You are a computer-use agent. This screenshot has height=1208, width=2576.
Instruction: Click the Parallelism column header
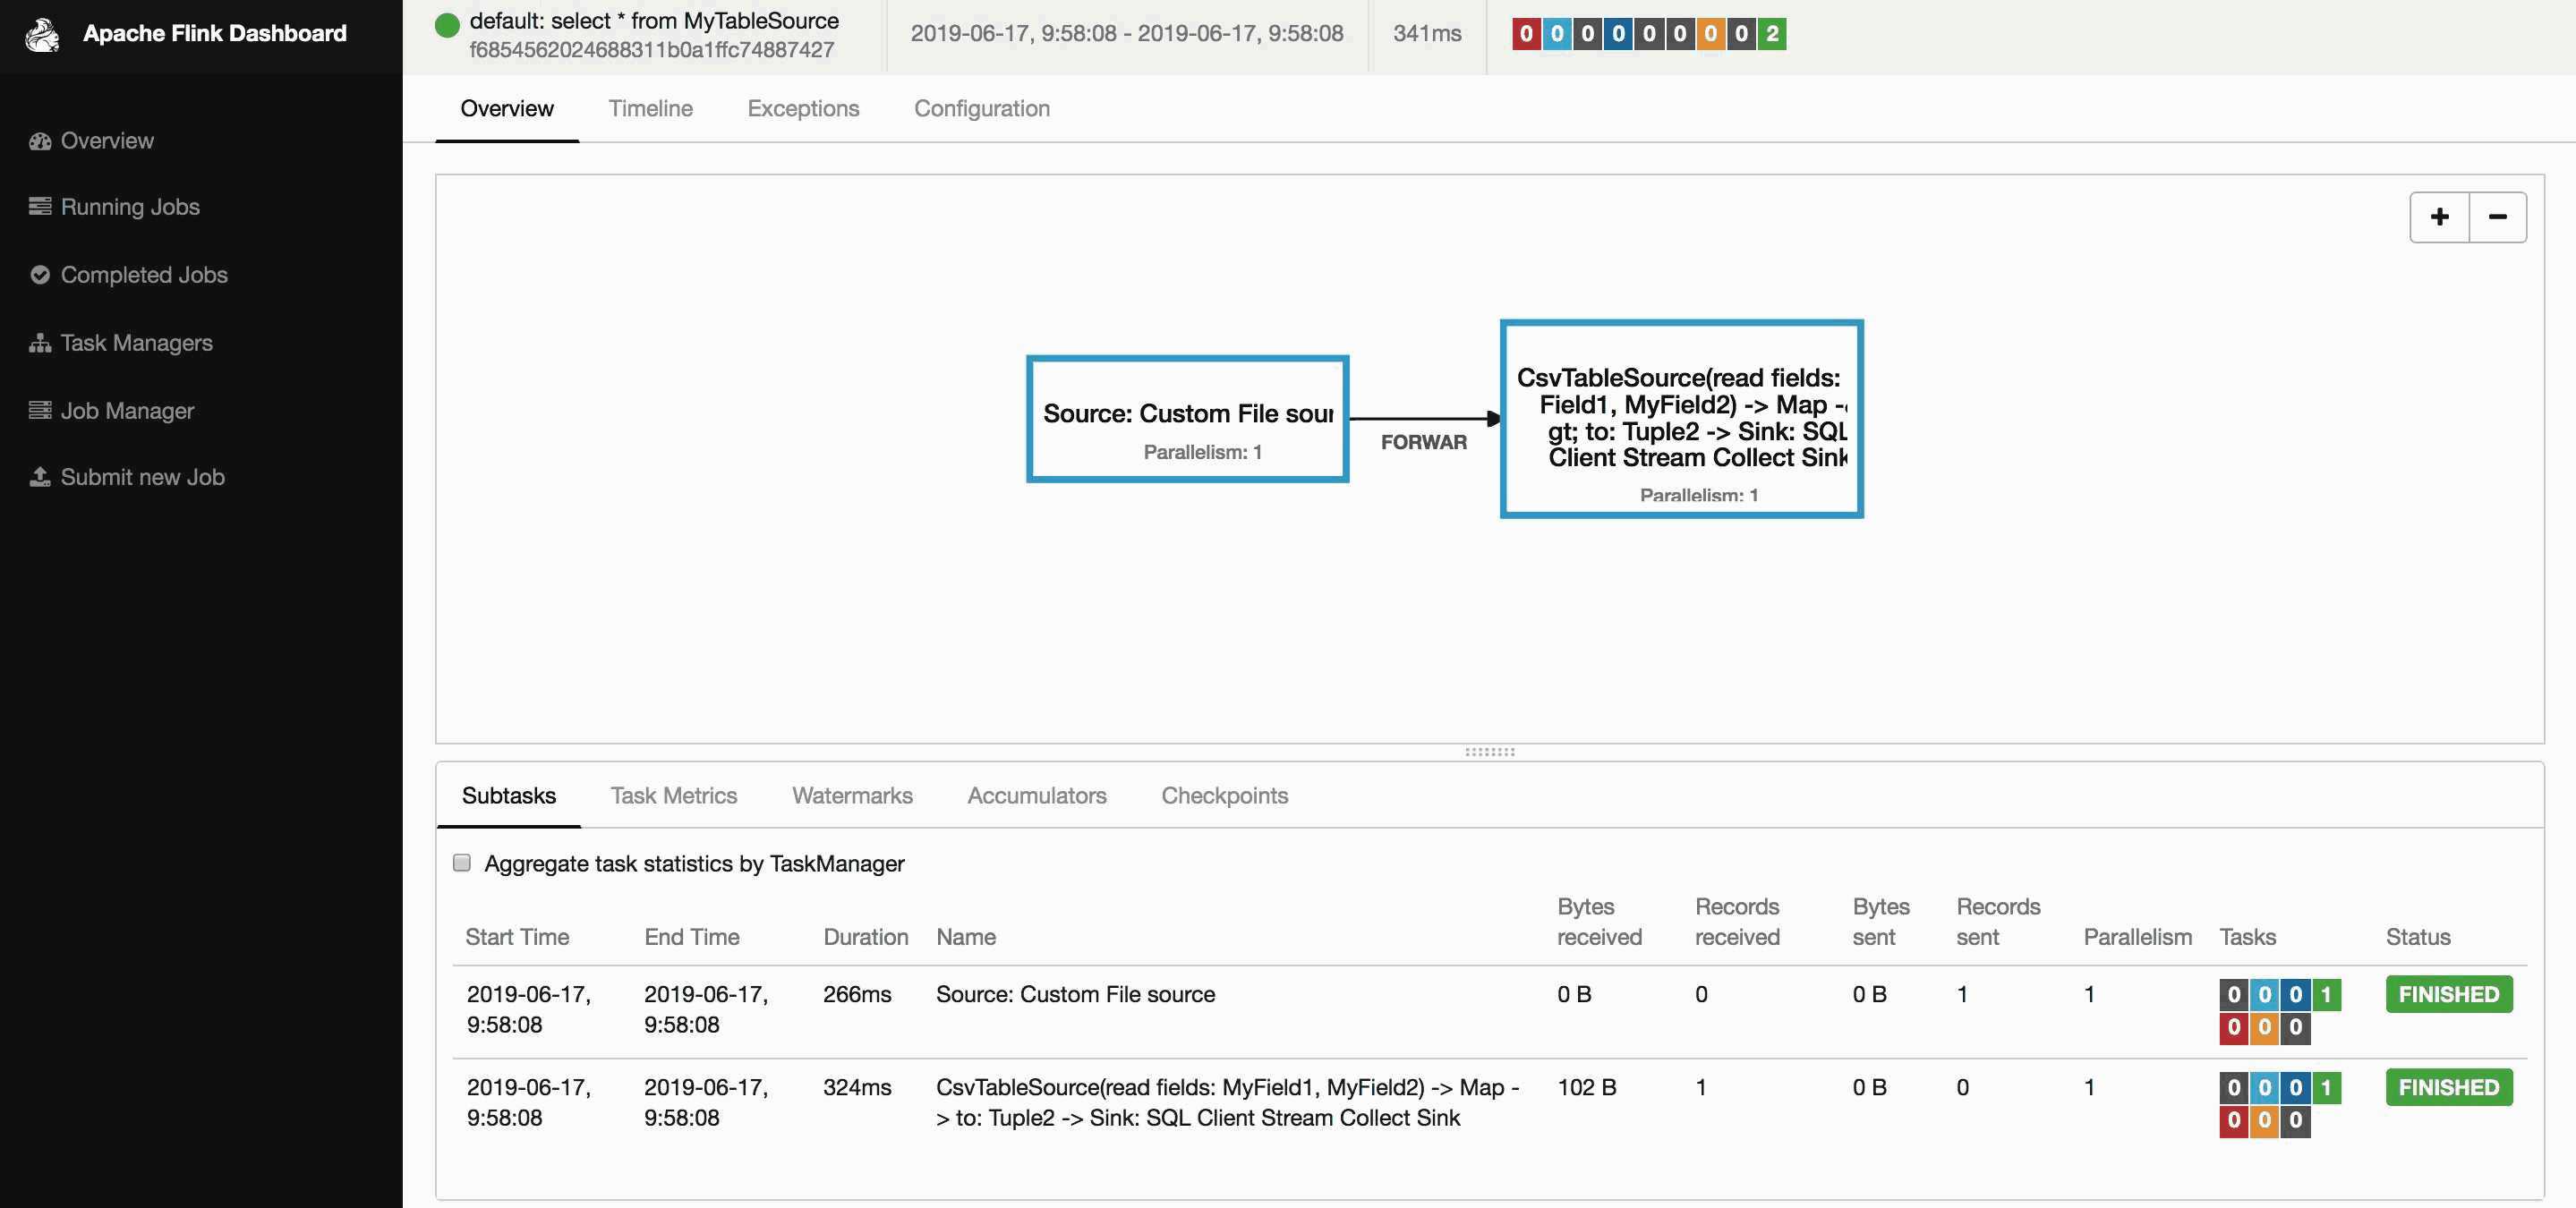coord(2137,937)
